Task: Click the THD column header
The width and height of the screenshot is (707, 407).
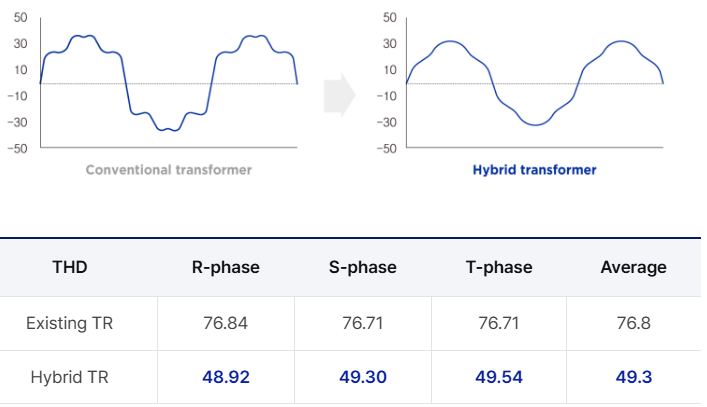Action: pyautogui.click(x=70, y=267)
